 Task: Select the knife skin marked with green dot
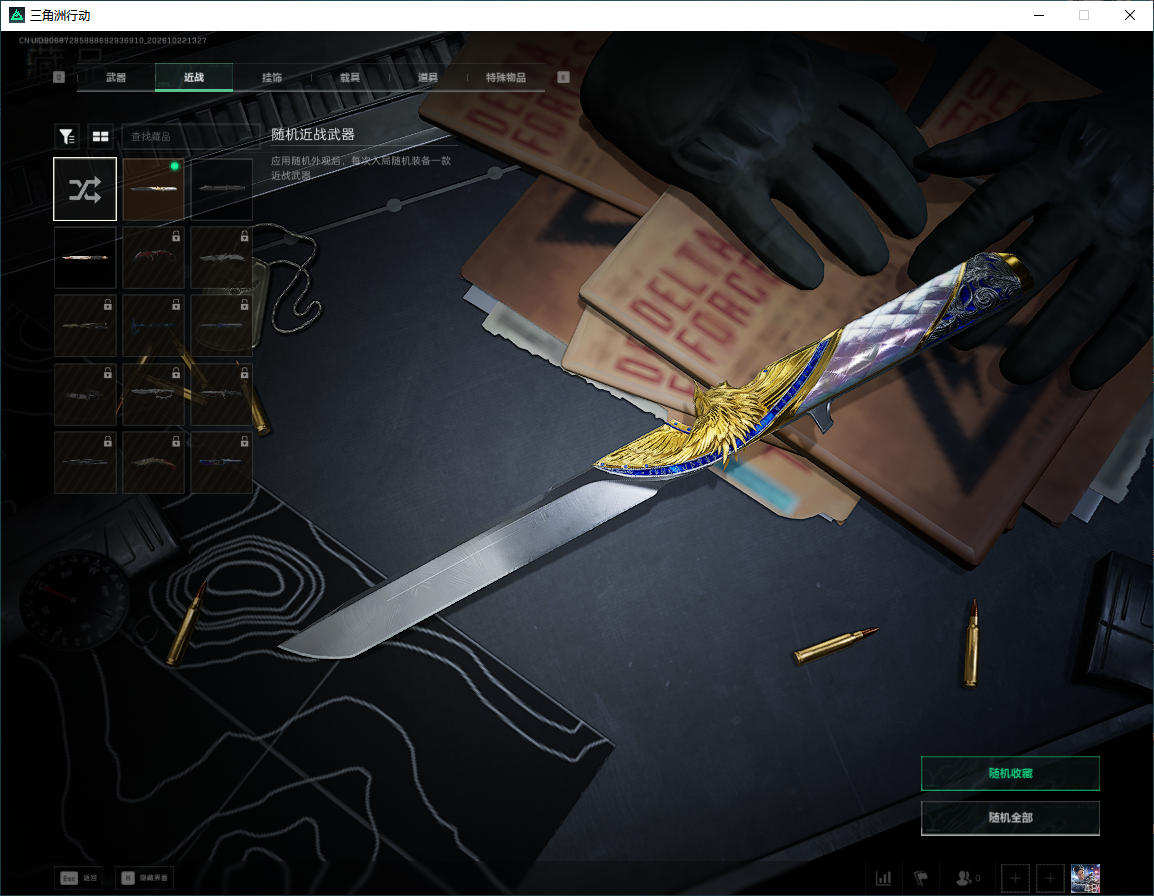click(153, 189)
